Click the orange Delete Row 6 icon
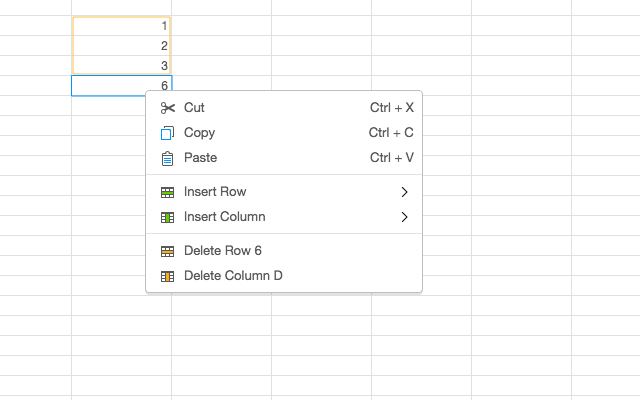Viewport: 640px width, 400px height. pyautogui.click(x=167, y=251)
